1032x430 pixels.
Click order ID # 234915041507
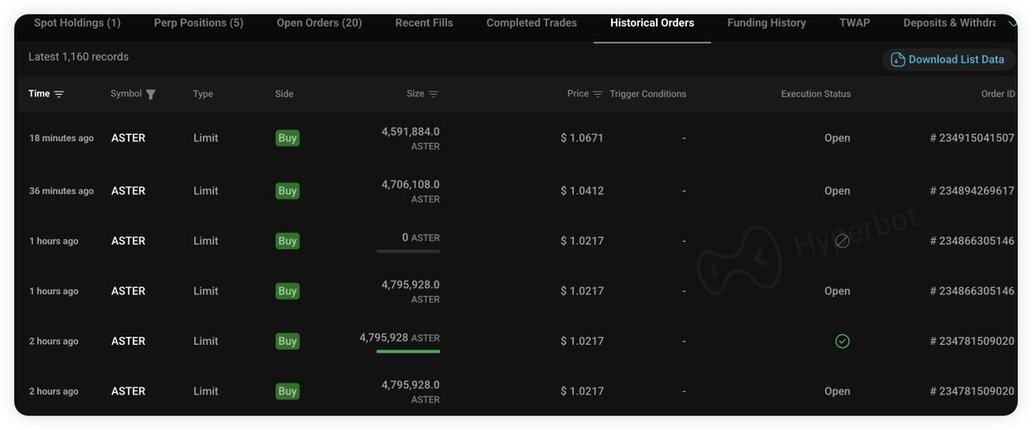972,138
